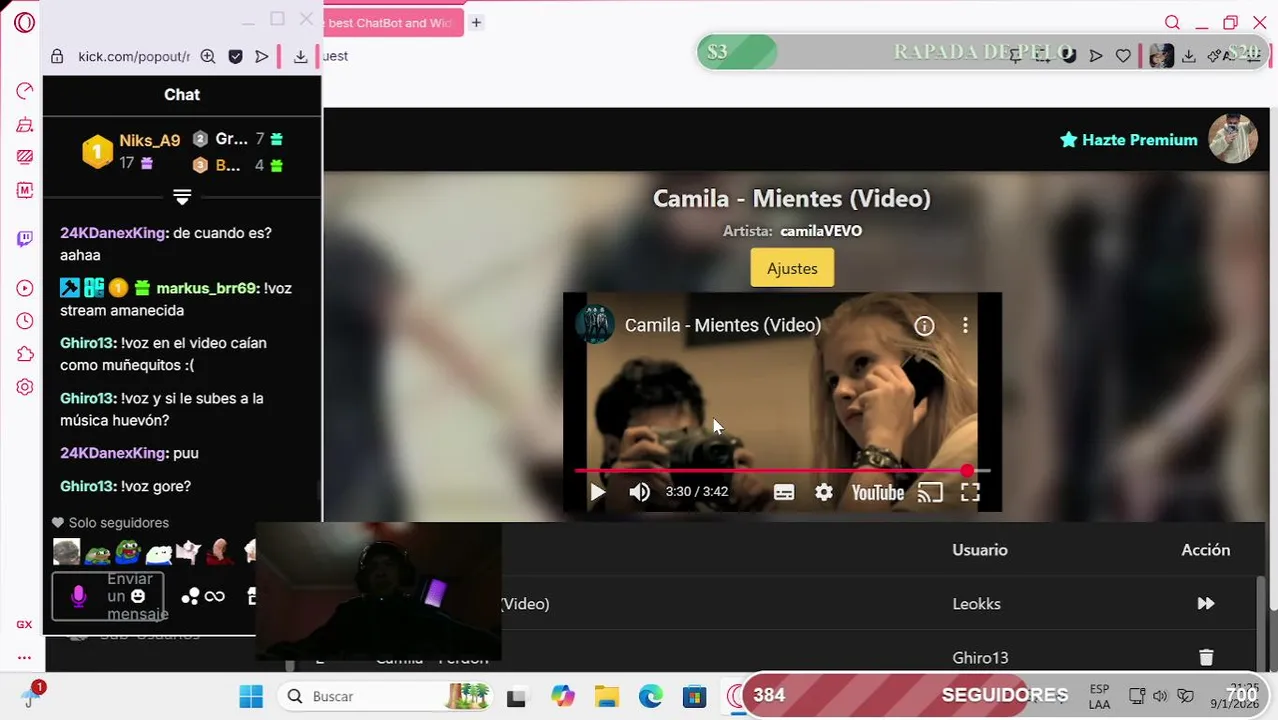Screen dimensions: 1278x720
Task: Open File Explorer from taskbar
Action: coord(606,696)
